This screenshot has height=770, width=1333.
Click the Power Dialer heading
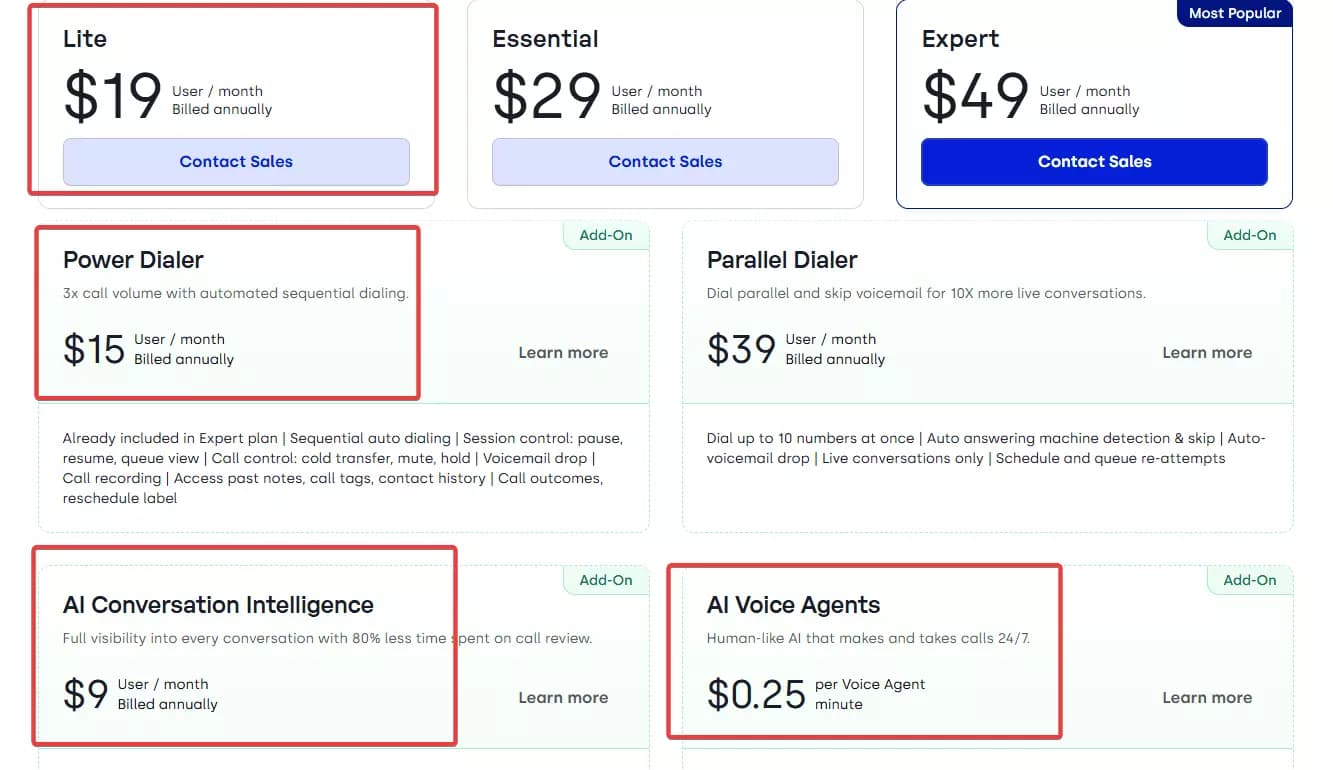(132, 260)
